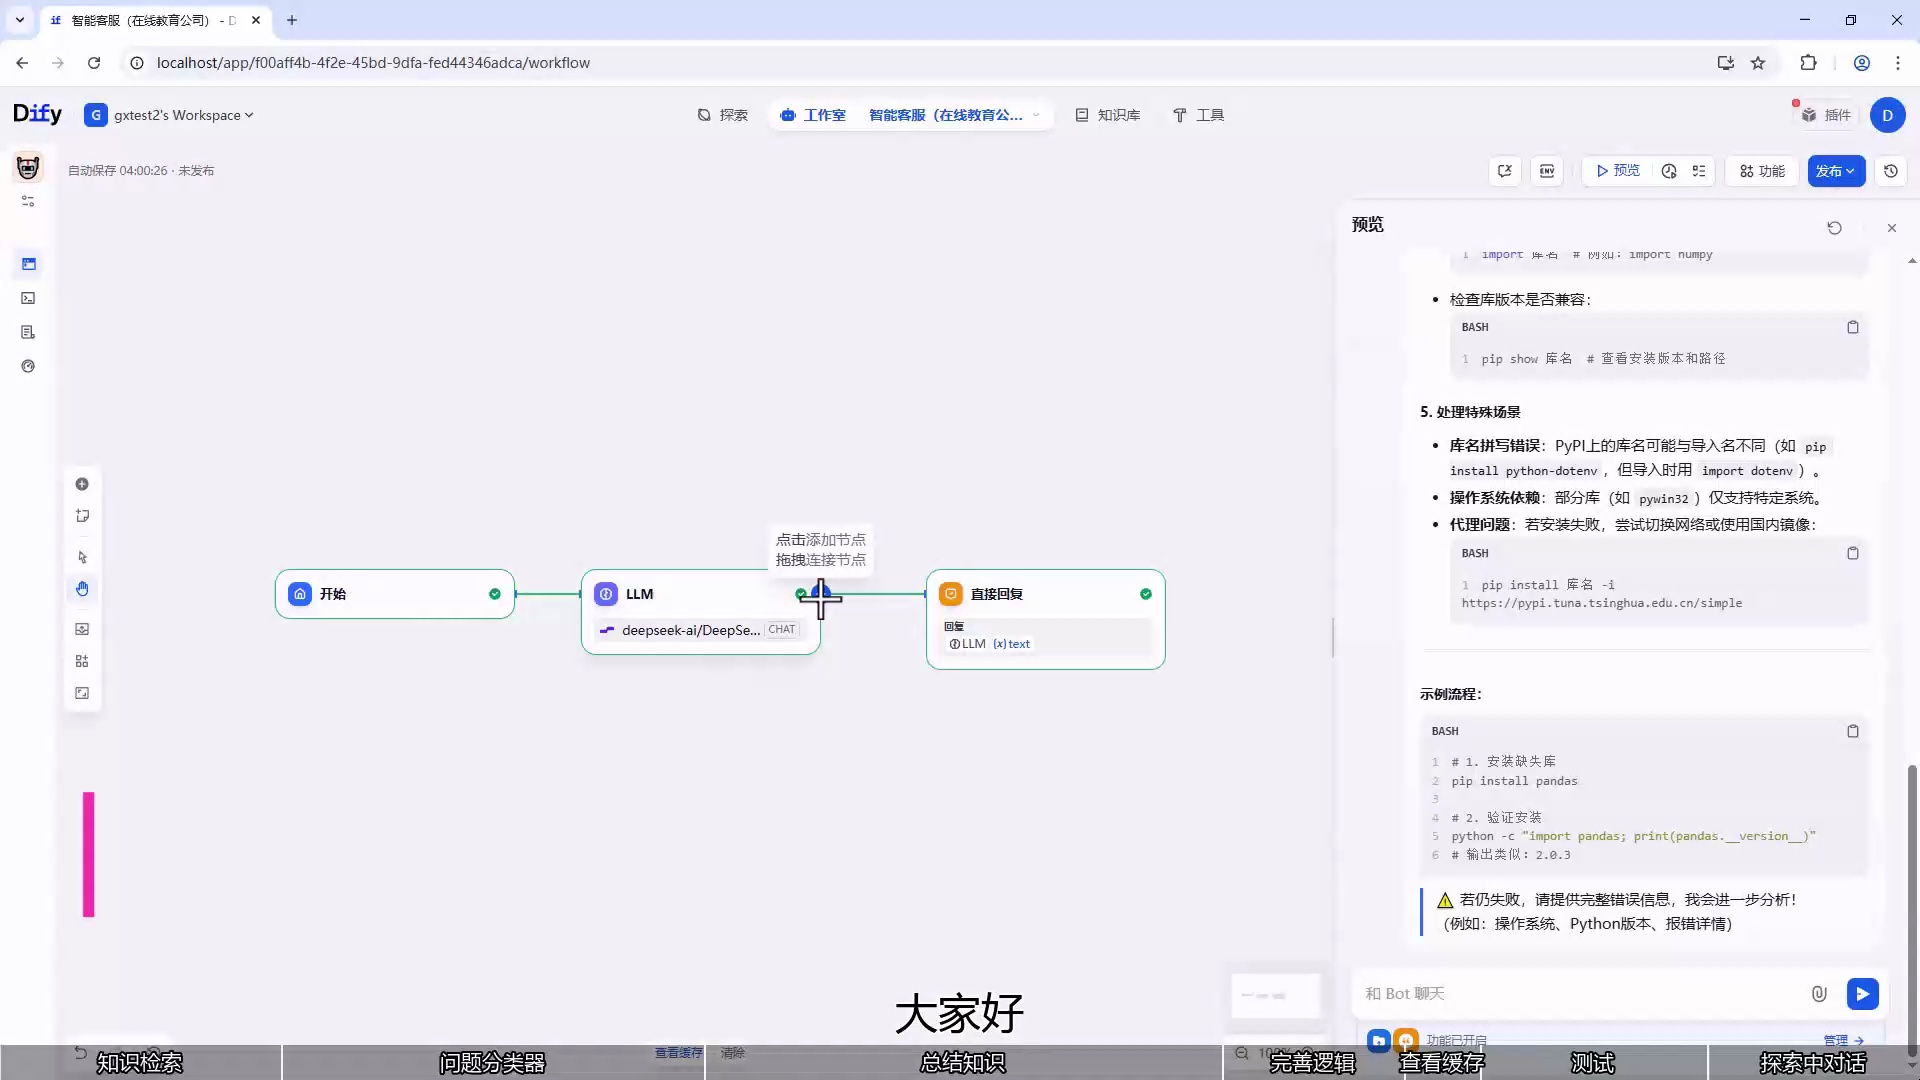This screenshot has height=1080, width=1920.
Task: Select the orchestrate workflow sidebar icon
Action: point(28,264)
